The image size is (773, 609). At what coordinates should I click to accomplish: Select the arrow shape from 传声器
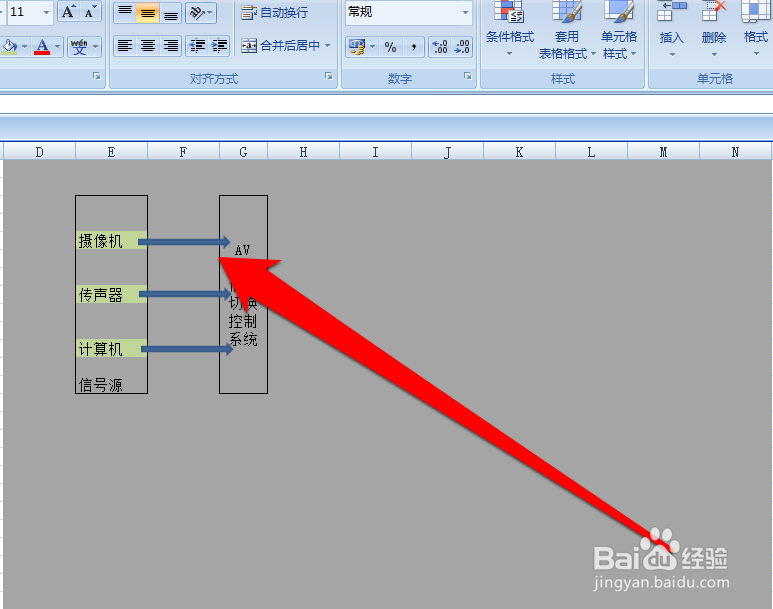[185, 294]
